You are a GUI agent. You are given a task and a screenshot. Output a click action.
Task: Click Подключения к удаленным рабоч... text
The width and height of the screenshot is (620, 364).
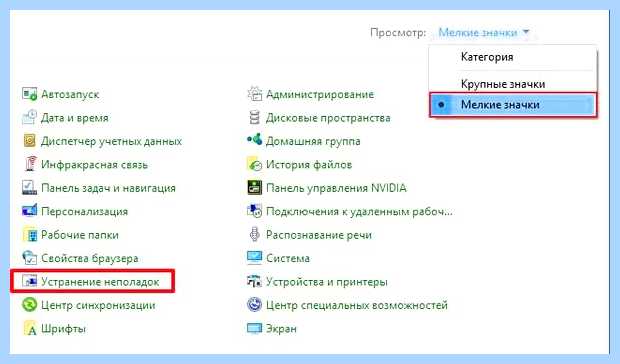359,211
